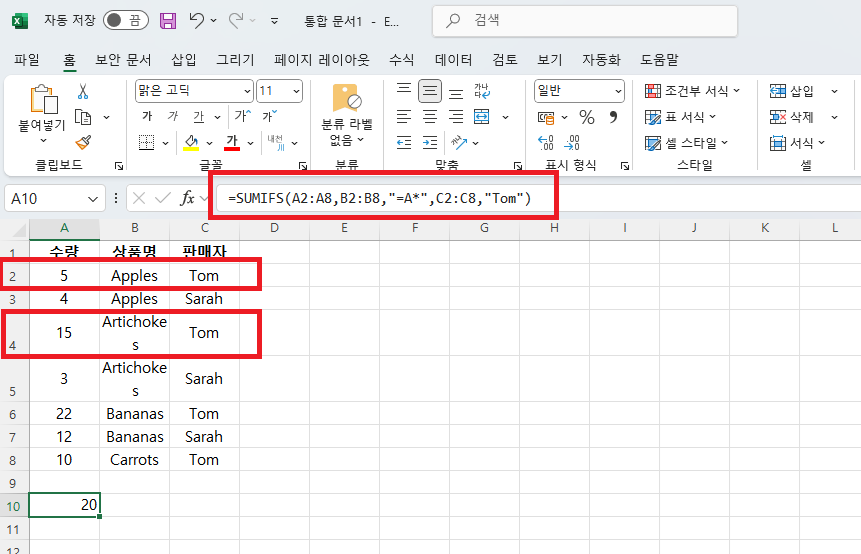Screen dimensions: 861x554
Task: Open the font size combo box
Action: coord(279,91)
